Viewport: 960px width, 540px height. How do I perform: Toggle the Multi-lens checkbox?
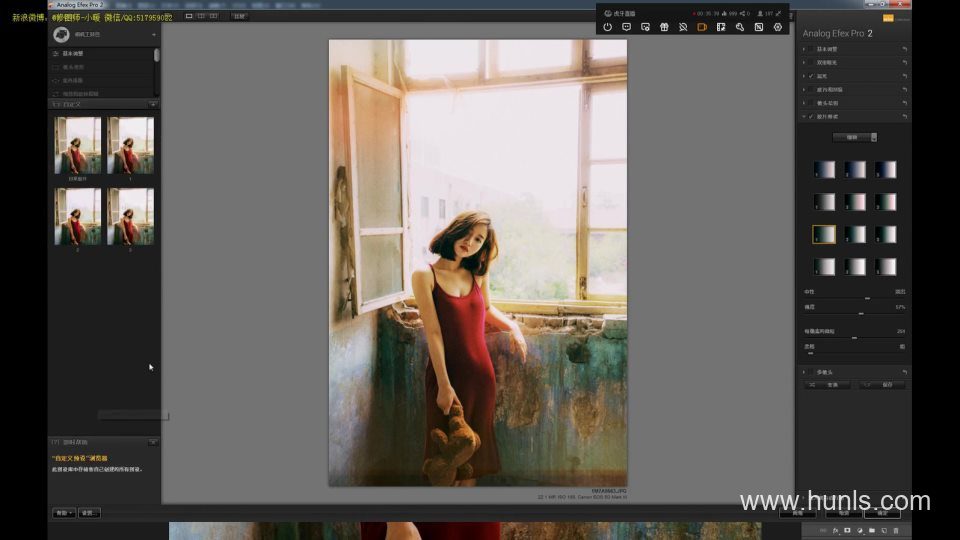[x=811, y=372]
